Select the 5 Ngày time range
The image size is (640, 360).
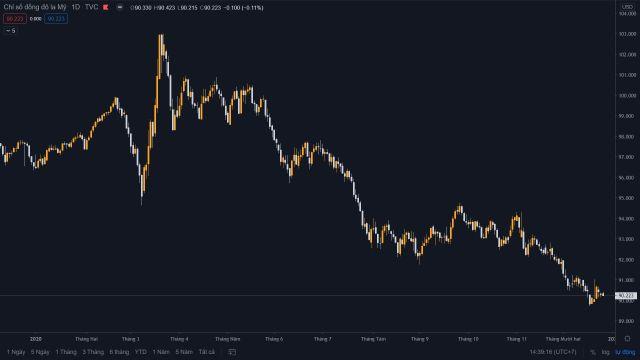coord(40,352)
